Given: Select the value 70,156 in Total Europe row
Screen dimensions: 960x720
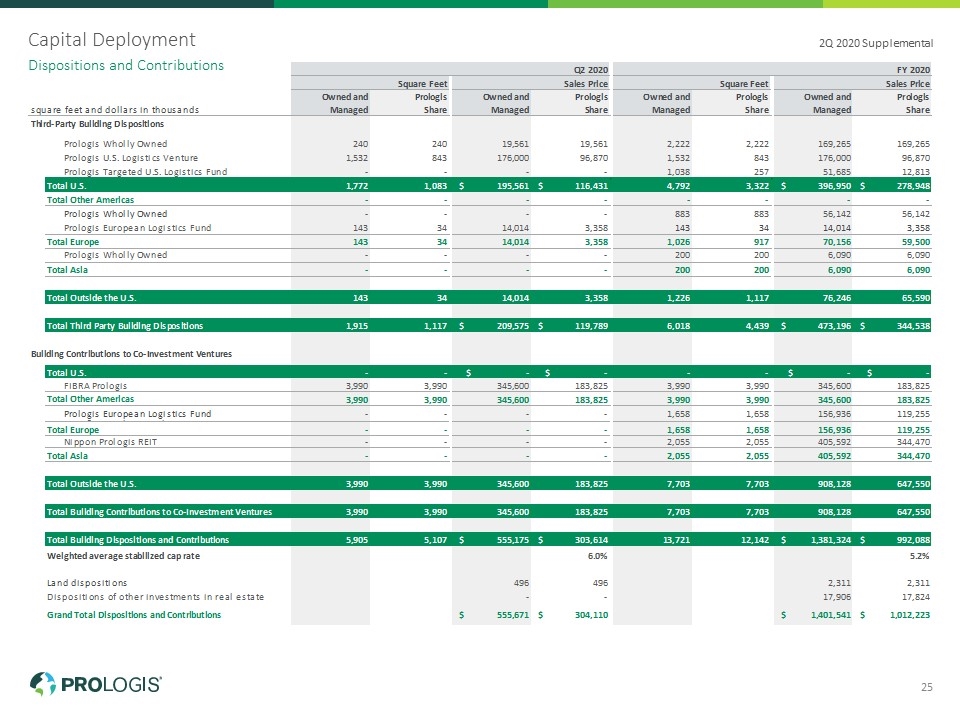Looking at the screenshot, I should point(837,242).
